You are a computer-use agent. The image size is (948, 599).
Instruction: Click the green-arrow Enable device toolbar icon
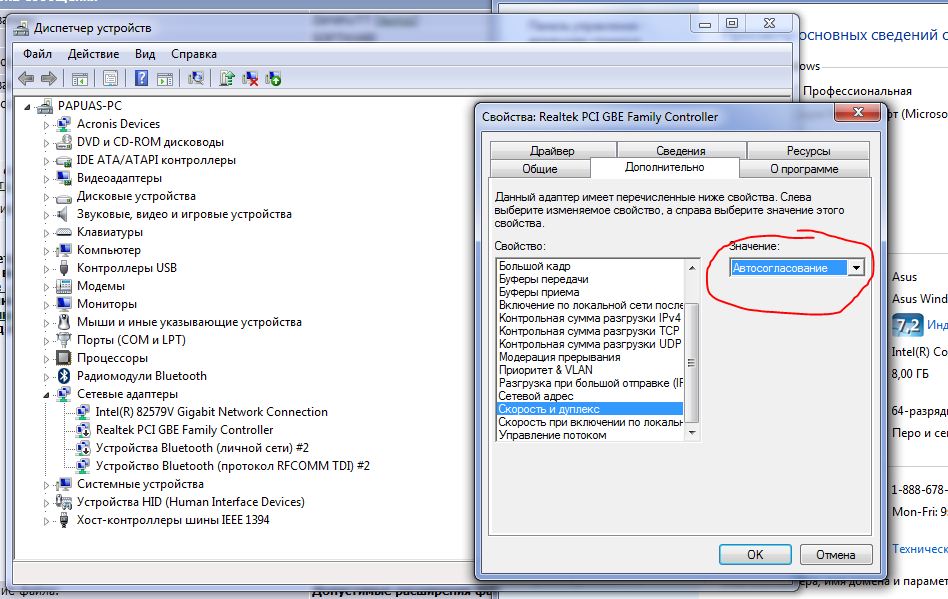pyautogui.click(x=273, y=78)
